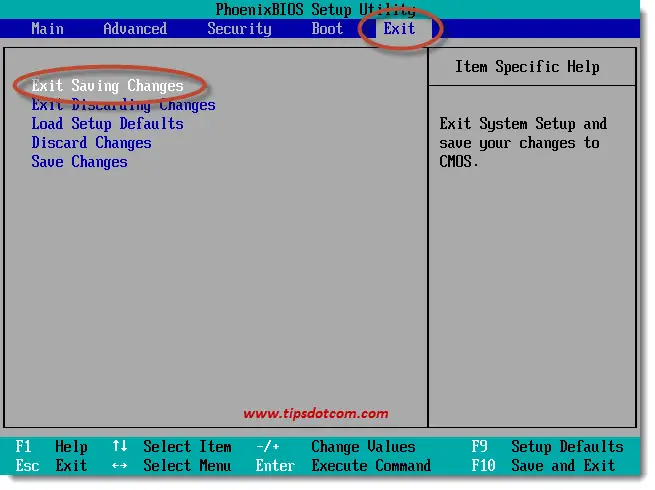655x490 pixels.
Task: Select Exit Discarding Changes option
Action: [123, 105]
